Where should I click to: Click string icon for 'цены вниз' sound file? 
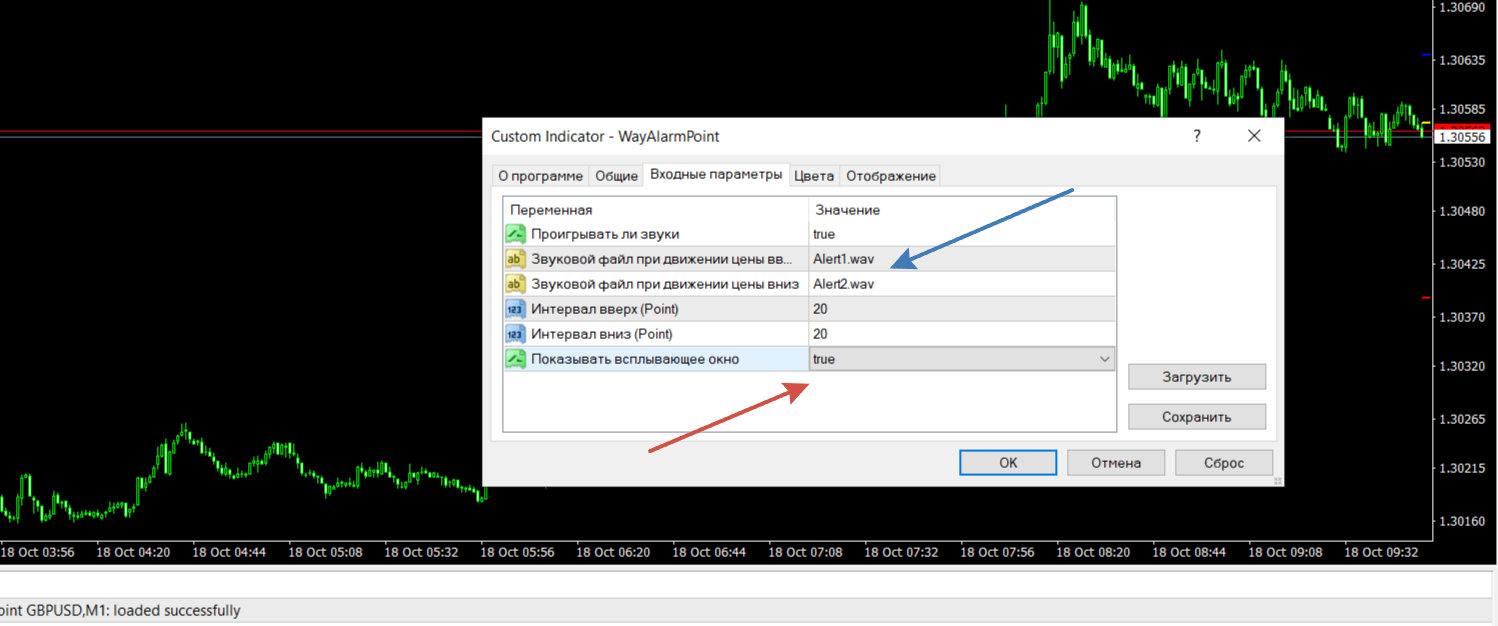pos(516,284)
